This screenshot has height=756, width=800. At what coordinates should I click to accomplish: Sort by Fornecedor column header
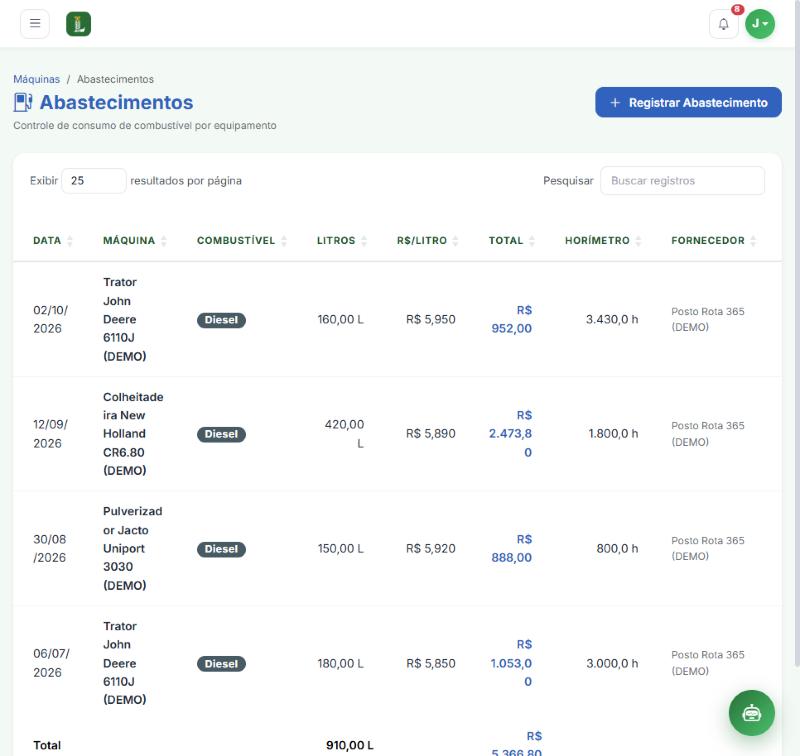click(713, 240)
